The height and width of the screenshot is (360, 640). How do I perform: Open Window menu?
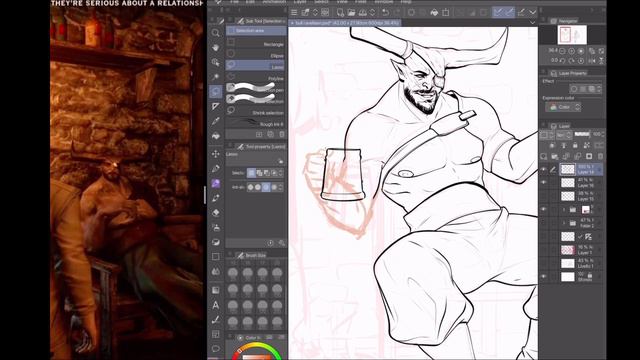point(384,2)
